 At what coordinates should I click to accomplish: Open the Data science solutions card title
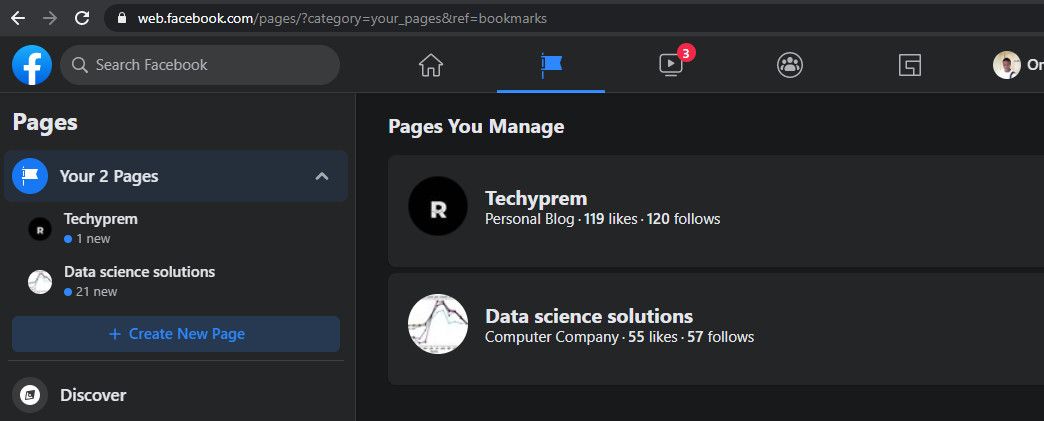(x=589, y=316)
